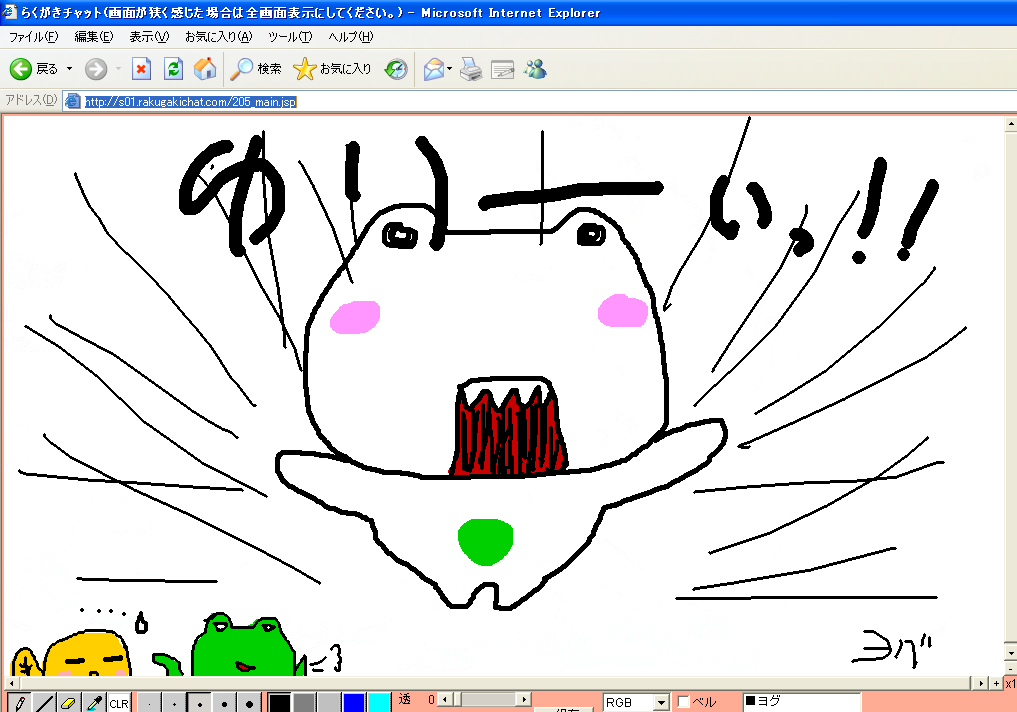
Task: Open the Back history dropdown arrow
Action: click(x=69, y=69)
